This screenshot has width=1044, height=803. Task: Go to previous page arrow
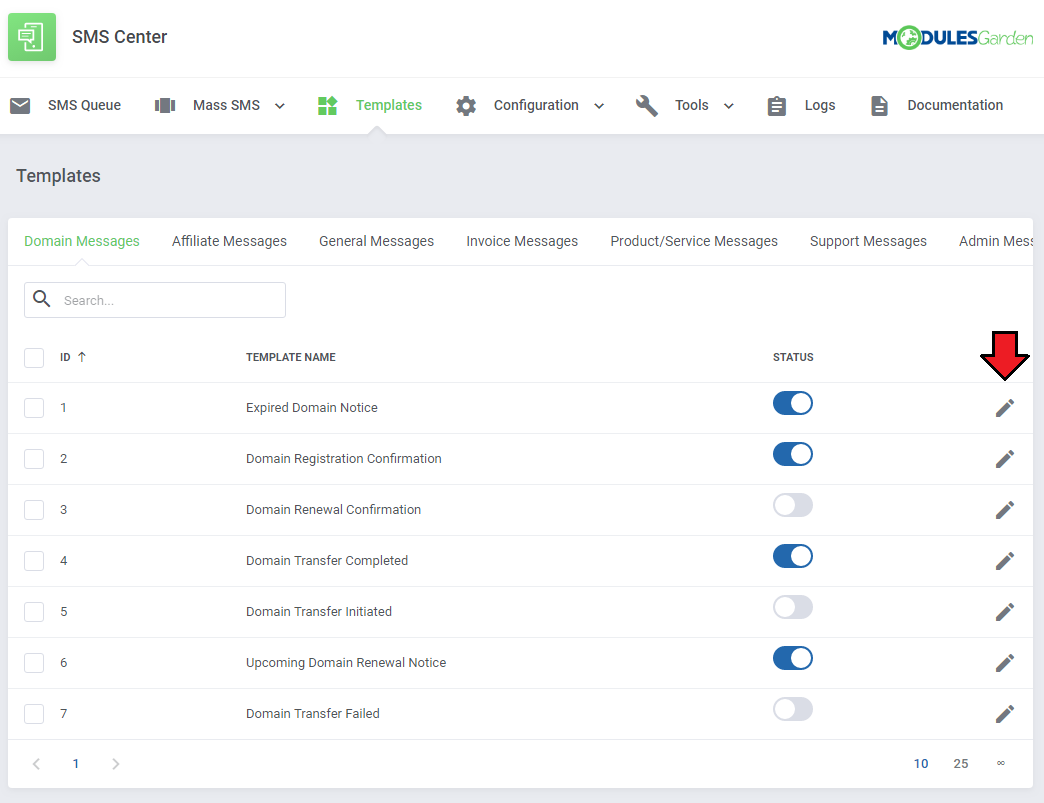tap(37, 764)
